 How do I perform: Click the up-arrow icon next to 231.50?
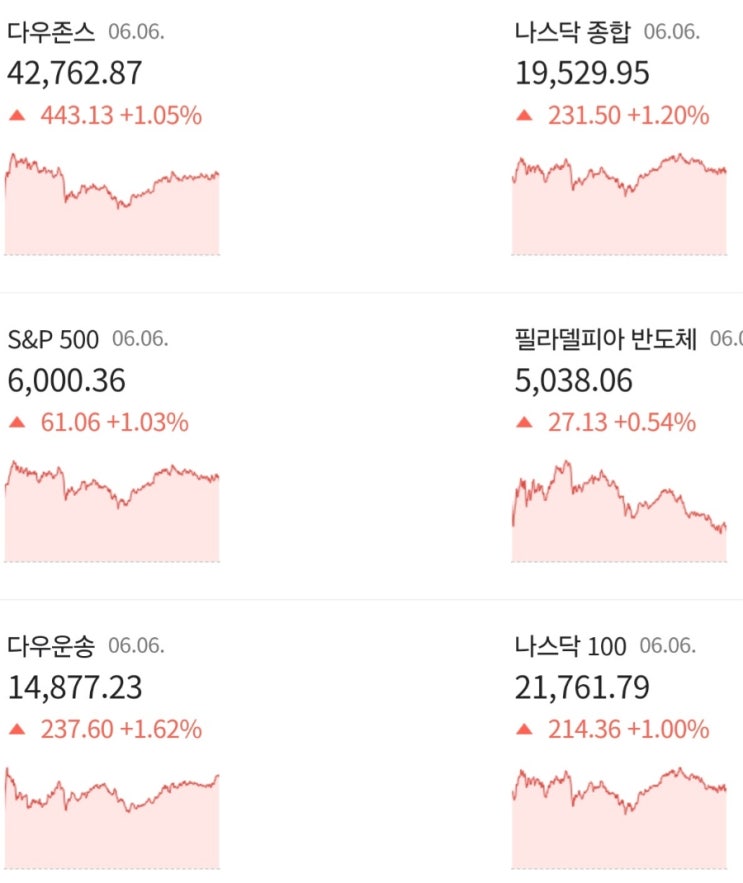click(524, 116)
